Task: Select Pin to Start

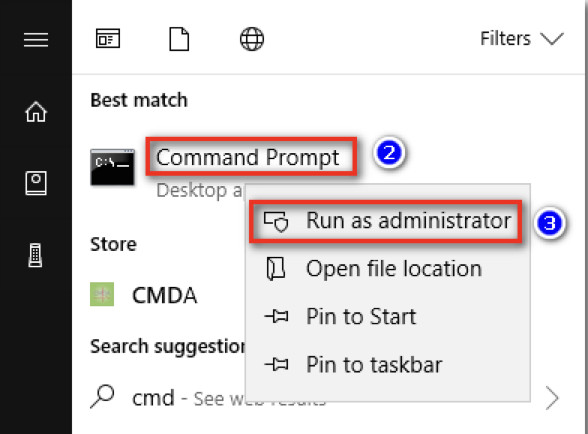Action: coord(388,317)
